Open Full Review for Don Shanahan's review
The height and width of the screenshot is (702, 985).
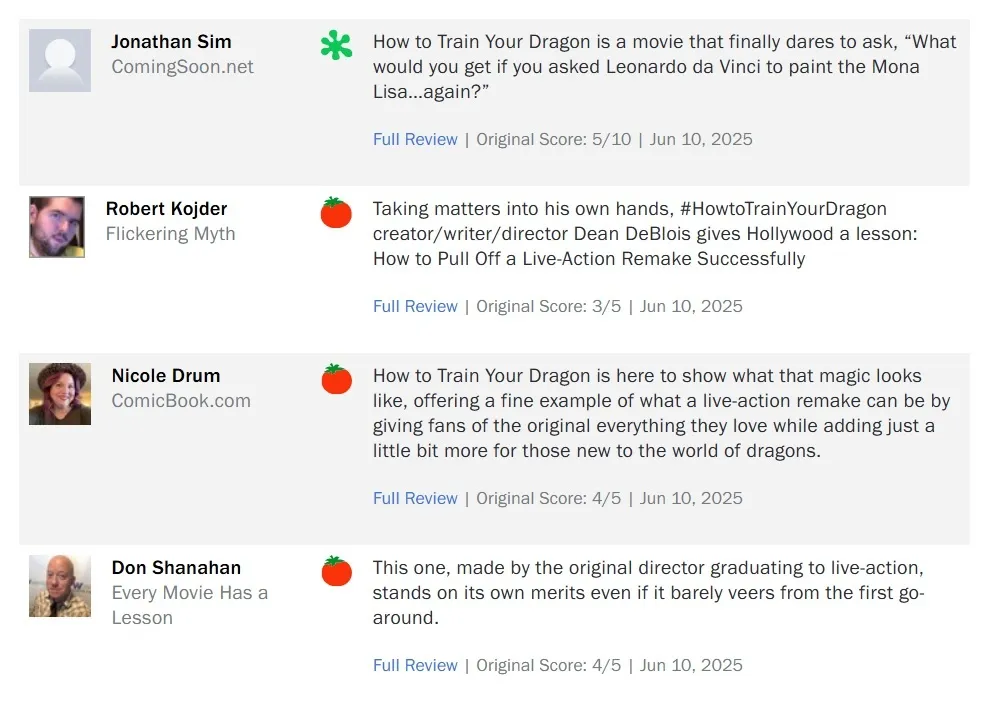tap(415, 666)
